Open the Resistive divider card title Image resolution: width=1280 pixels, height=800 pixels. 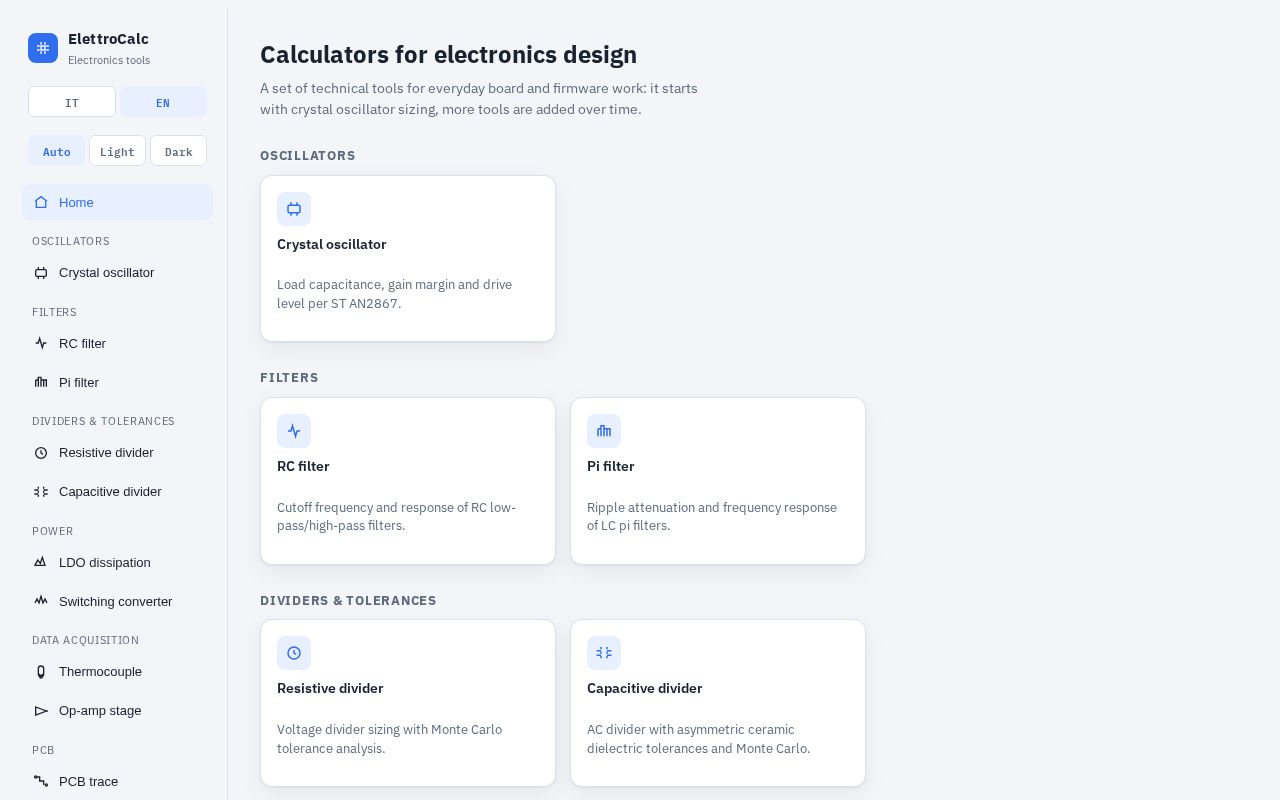tap(330, 688)
